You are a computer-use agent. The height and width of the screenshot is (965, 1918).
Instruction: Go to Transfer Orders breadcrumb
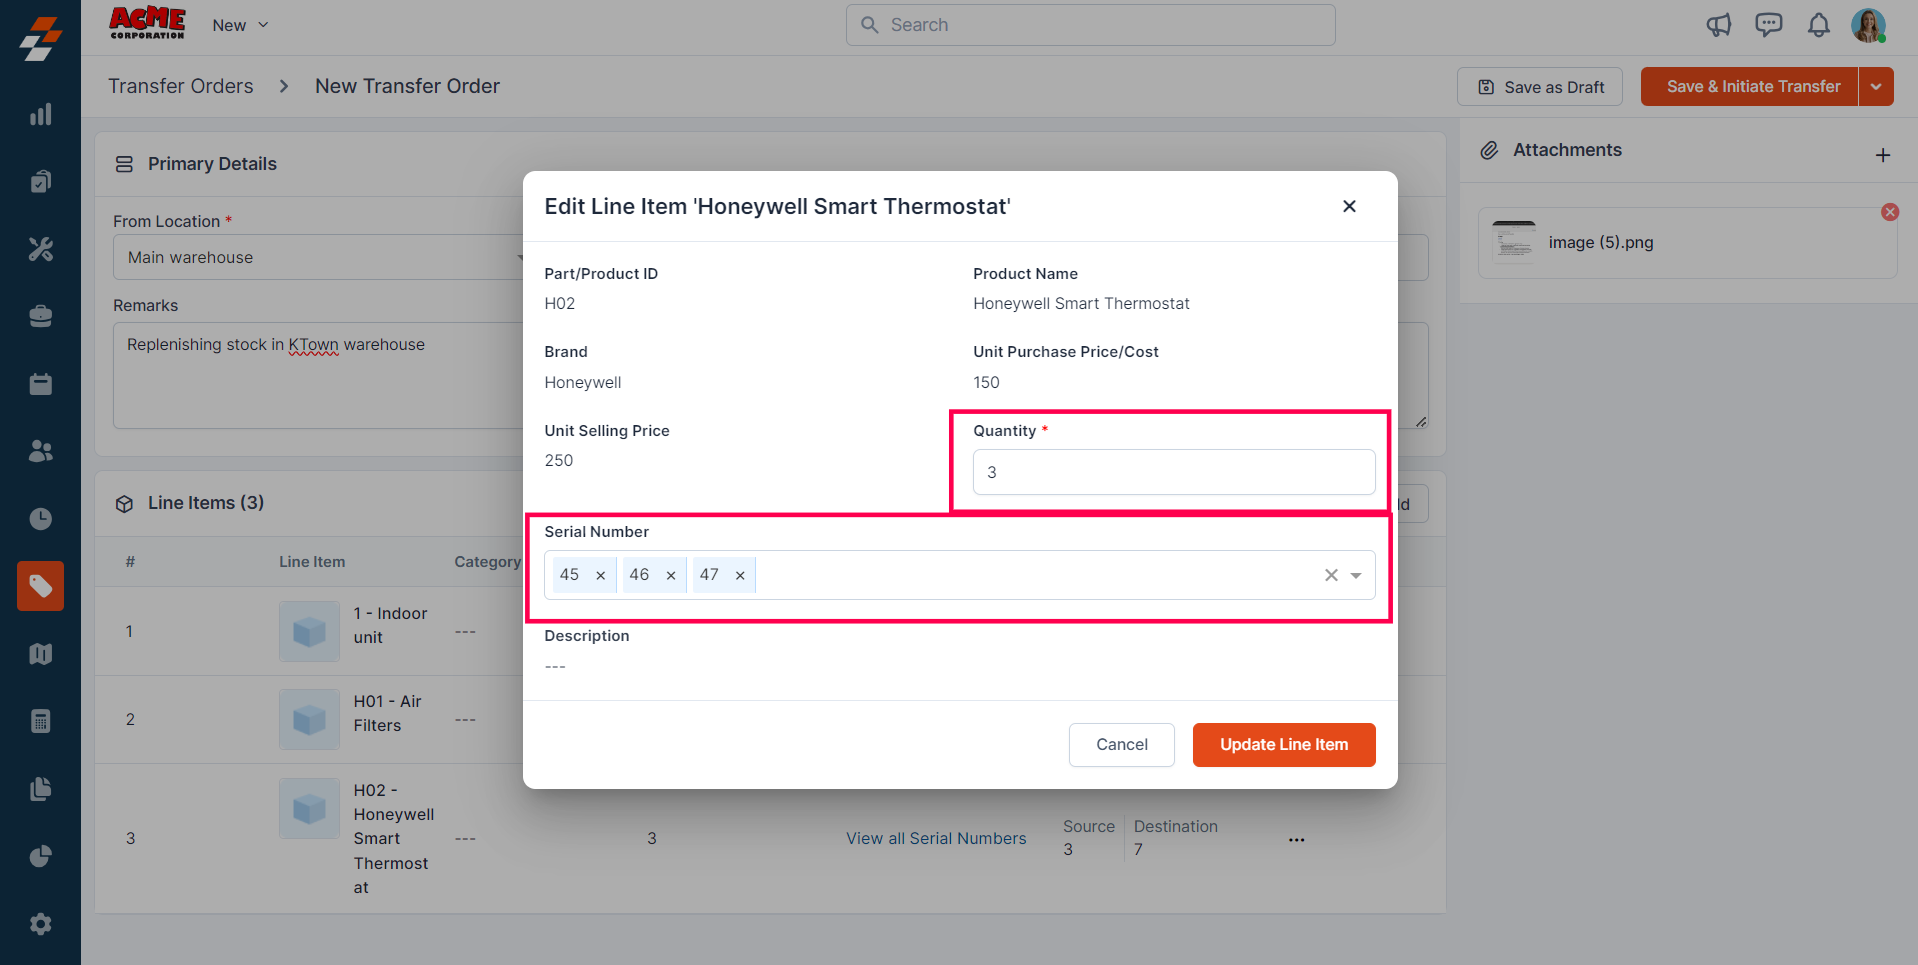point(181,86)
